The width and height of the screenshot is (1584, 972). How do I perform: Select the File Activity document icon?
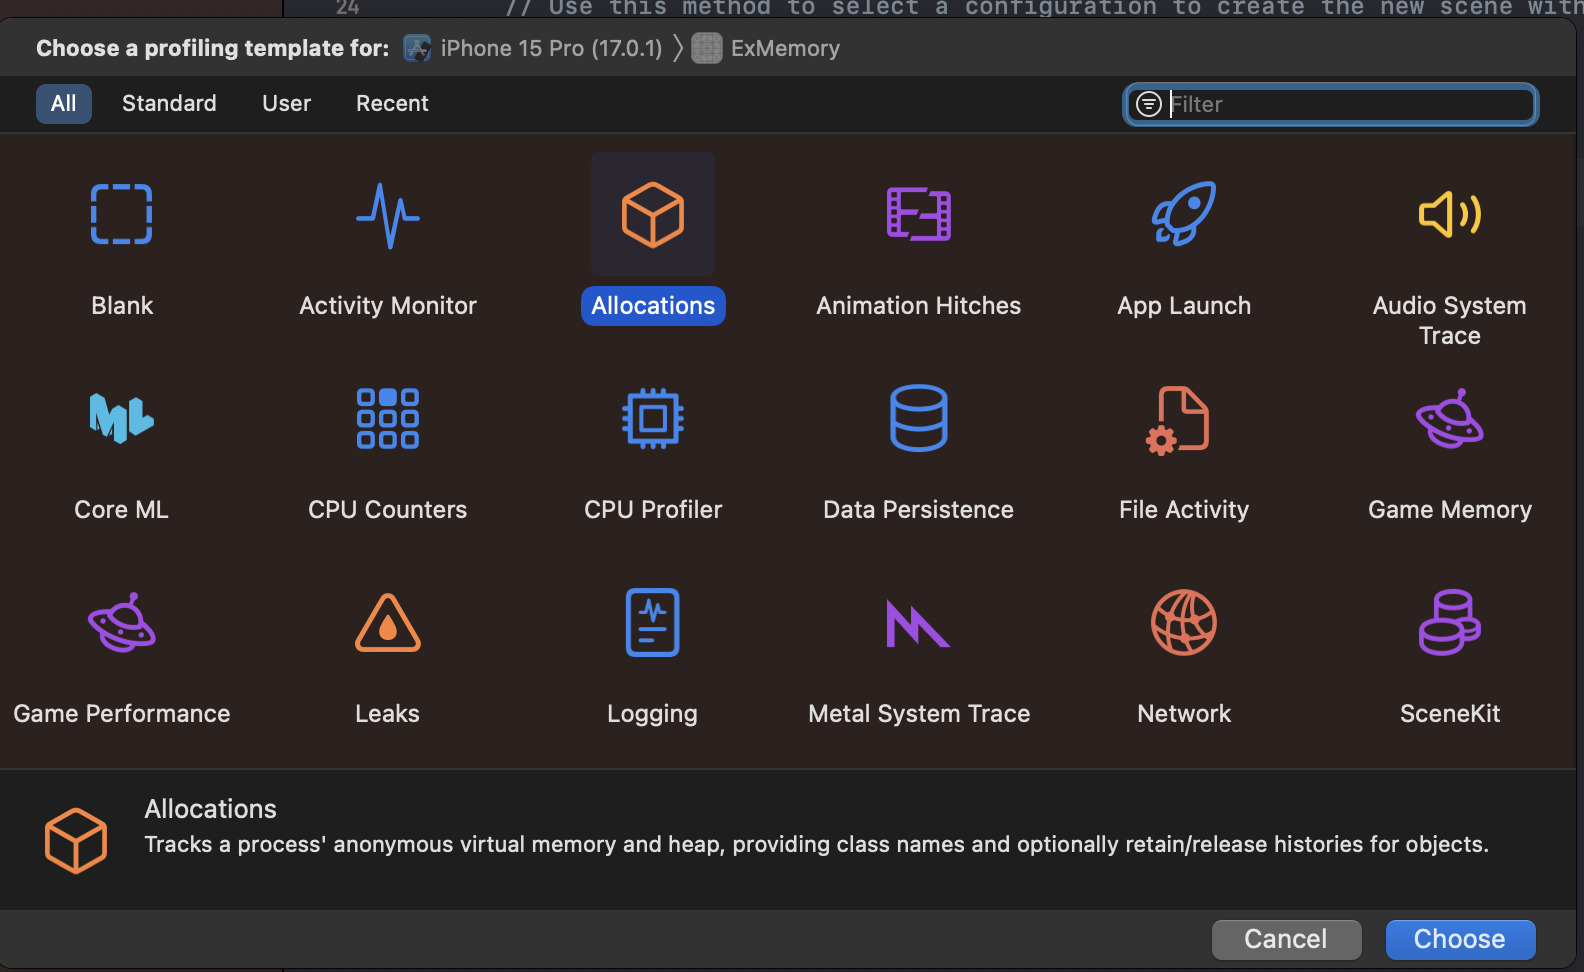(x=1179, y=420)
